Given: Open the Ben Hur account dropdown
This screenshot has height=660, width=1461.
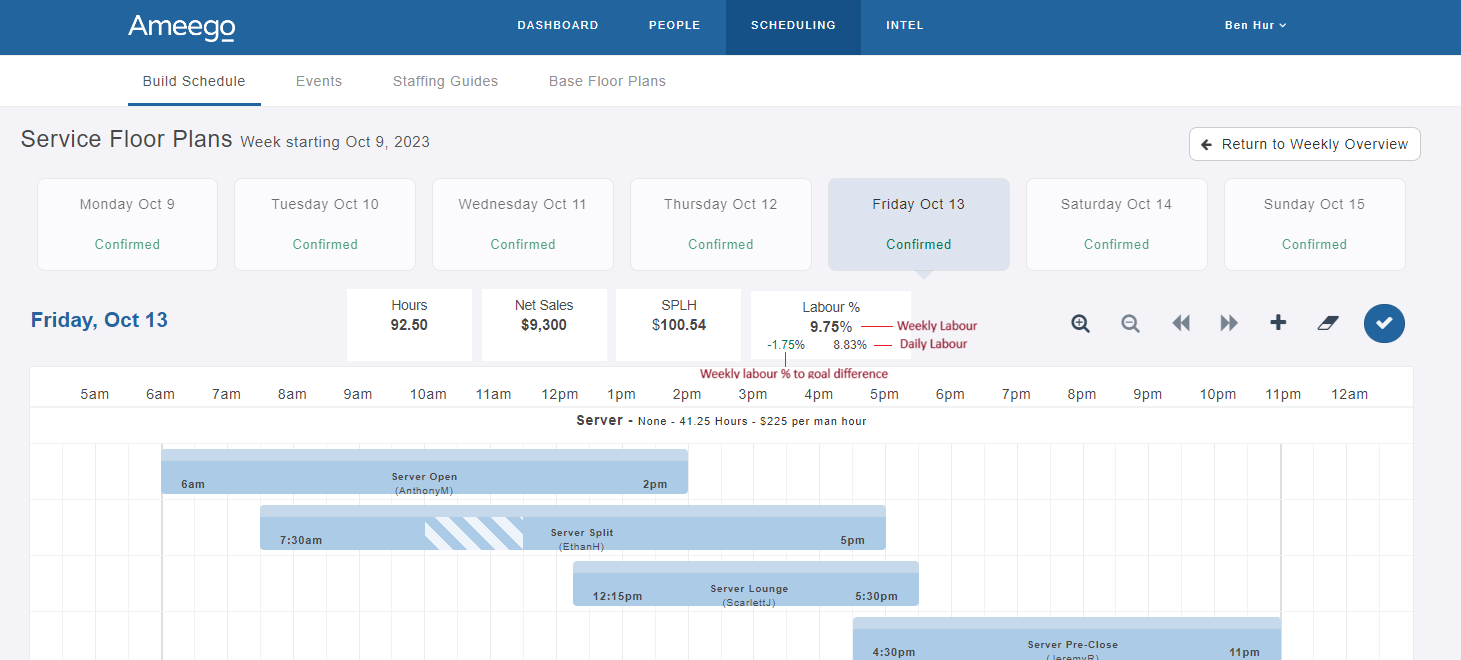Looking at the screenshot, I should (1255, 25).
